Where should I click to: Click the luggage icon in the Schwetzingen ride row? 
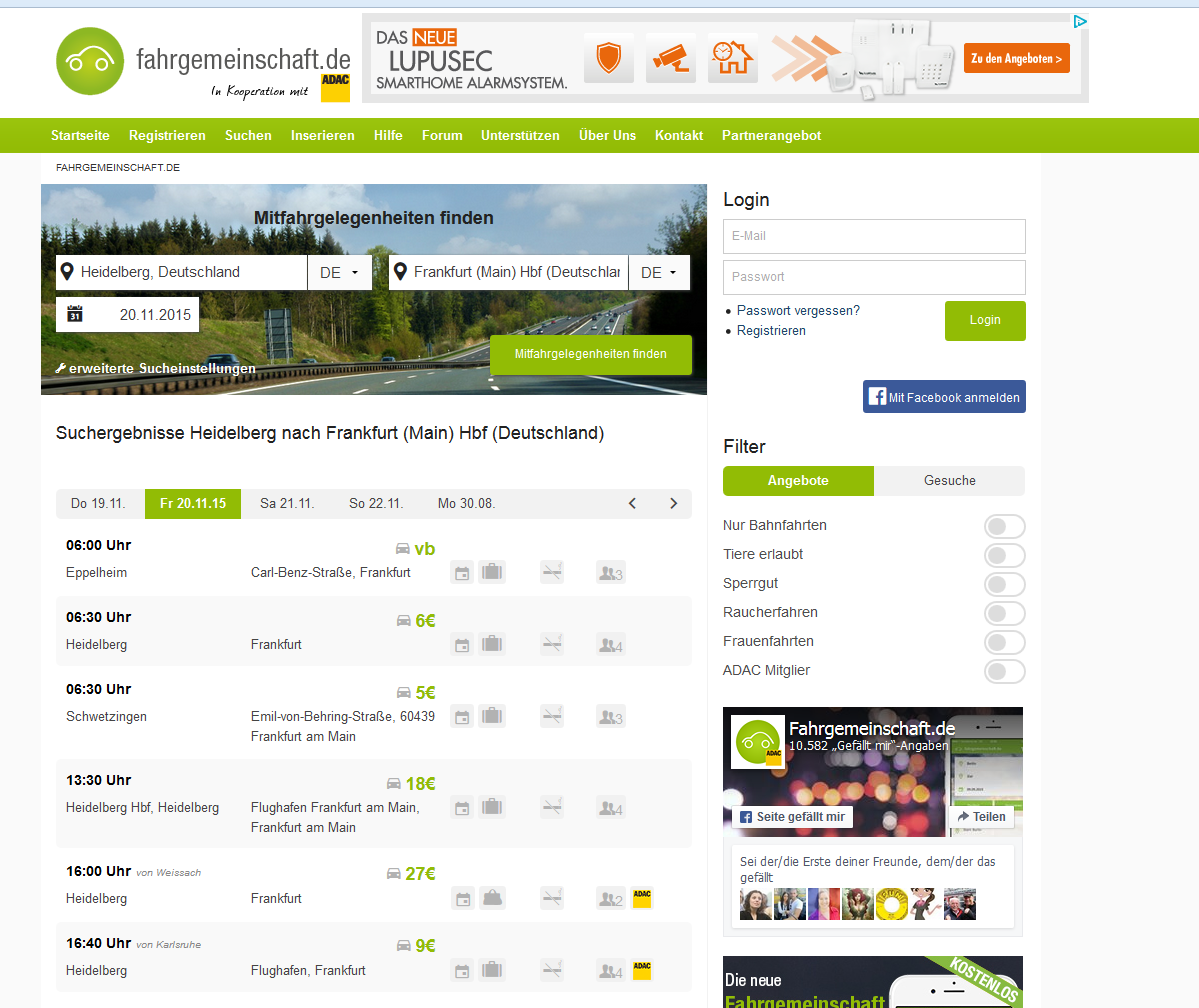click(492, 716)
